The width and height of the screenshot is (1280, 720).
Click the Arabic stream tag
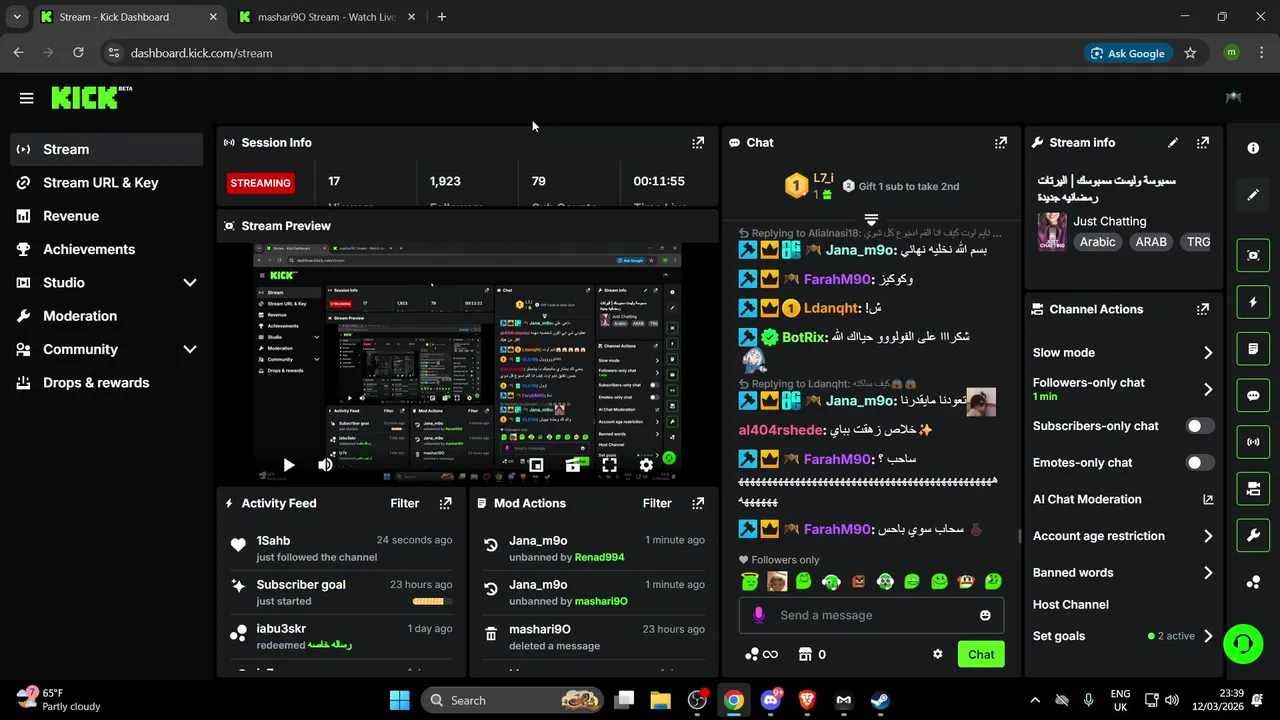tap(1097, 242)
